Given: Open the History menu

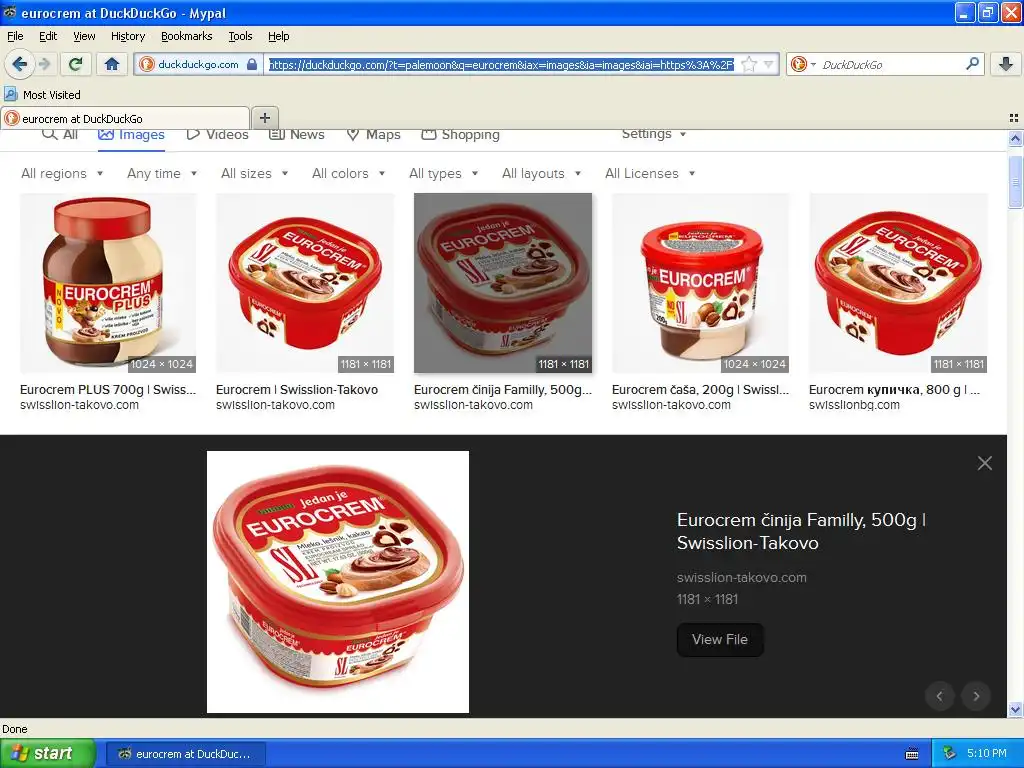Looking at the screenshot, I should (127, 36).
